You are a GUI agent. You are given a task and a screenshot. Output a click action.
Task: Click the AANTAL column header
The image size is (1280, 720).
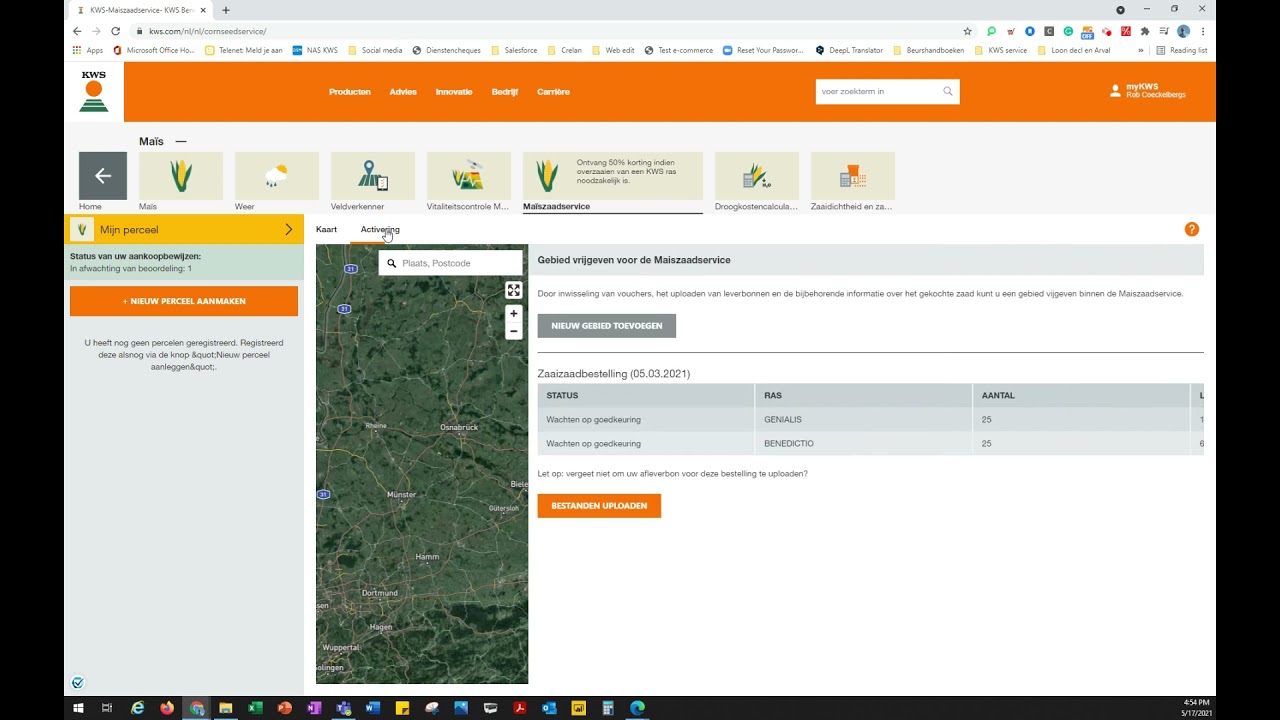1081,395
